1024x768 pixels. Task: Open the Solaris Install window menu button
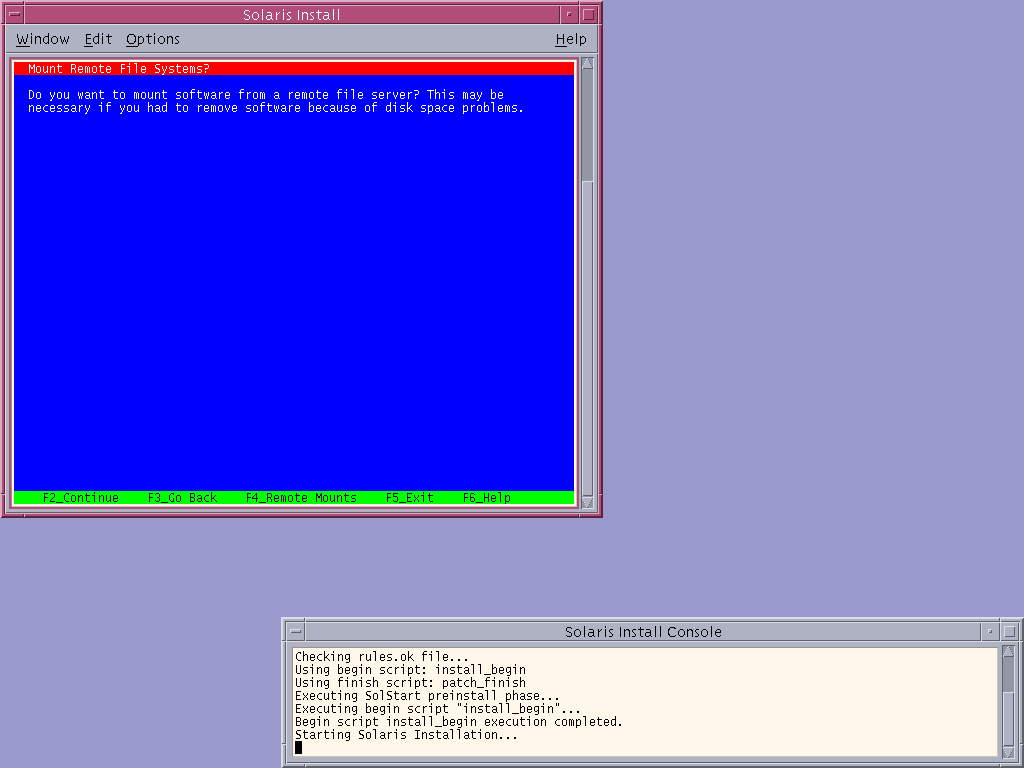click(x=14, y=14)
